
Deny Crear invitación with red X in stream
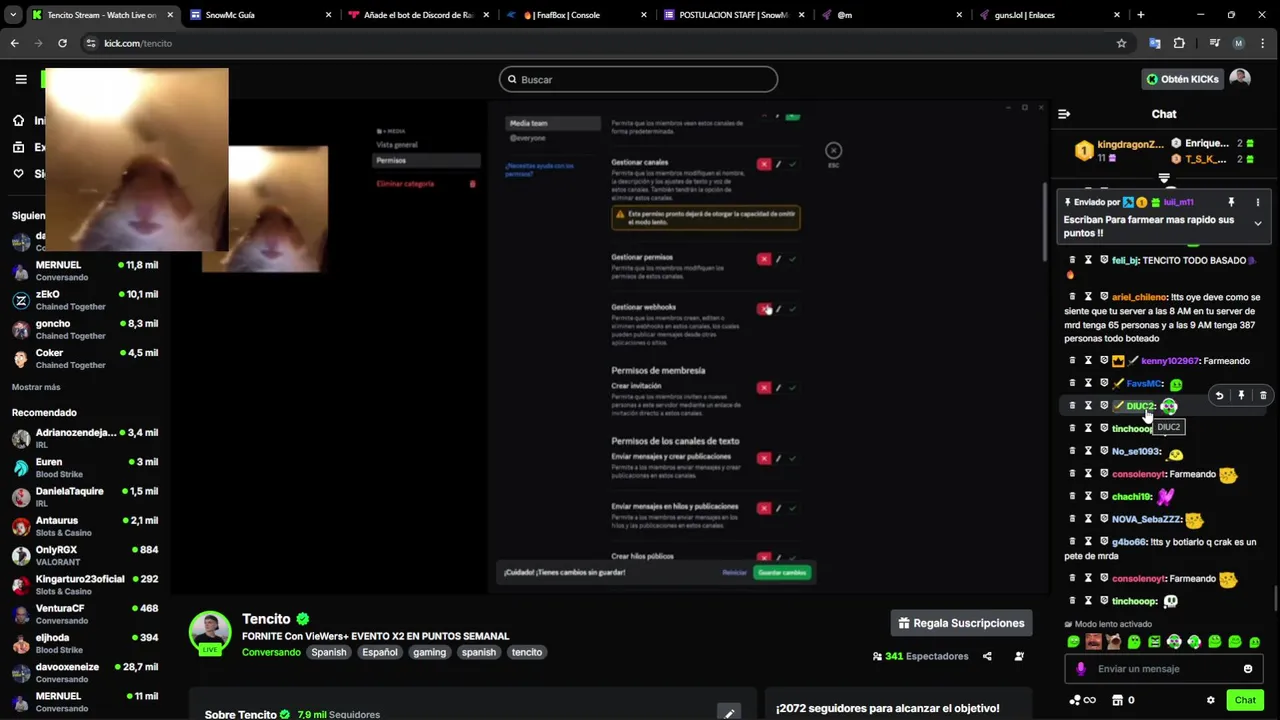coord(764,388)
